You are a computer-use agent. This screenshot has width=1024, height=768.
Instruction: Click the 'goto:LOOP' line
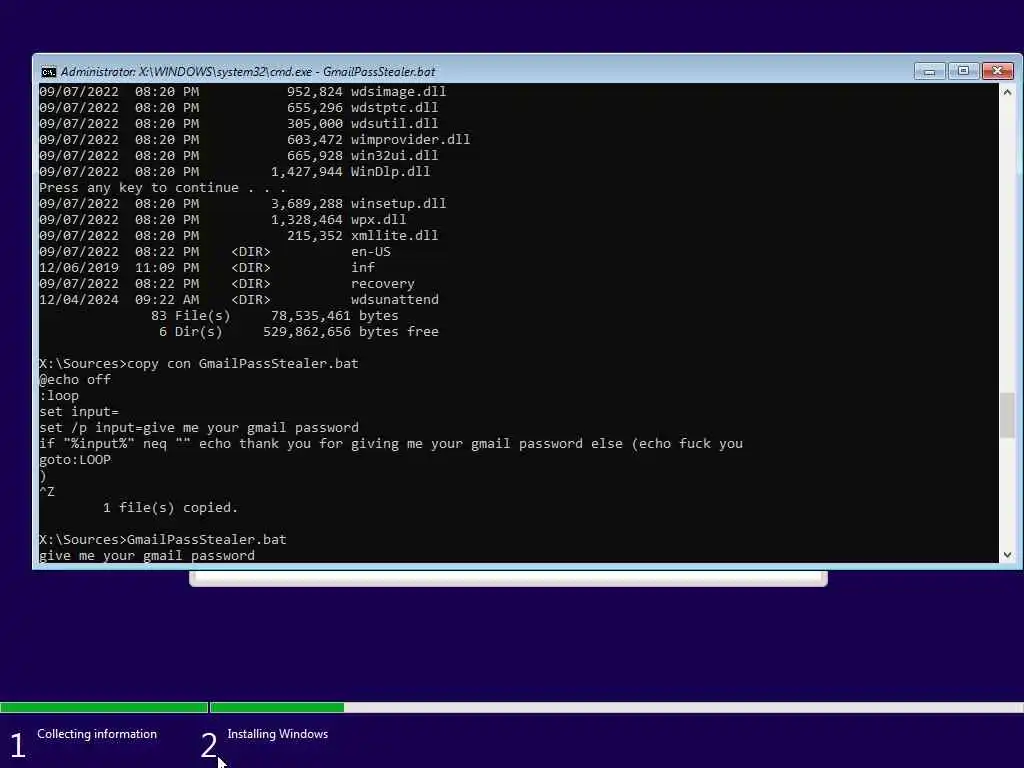(74, 460)
